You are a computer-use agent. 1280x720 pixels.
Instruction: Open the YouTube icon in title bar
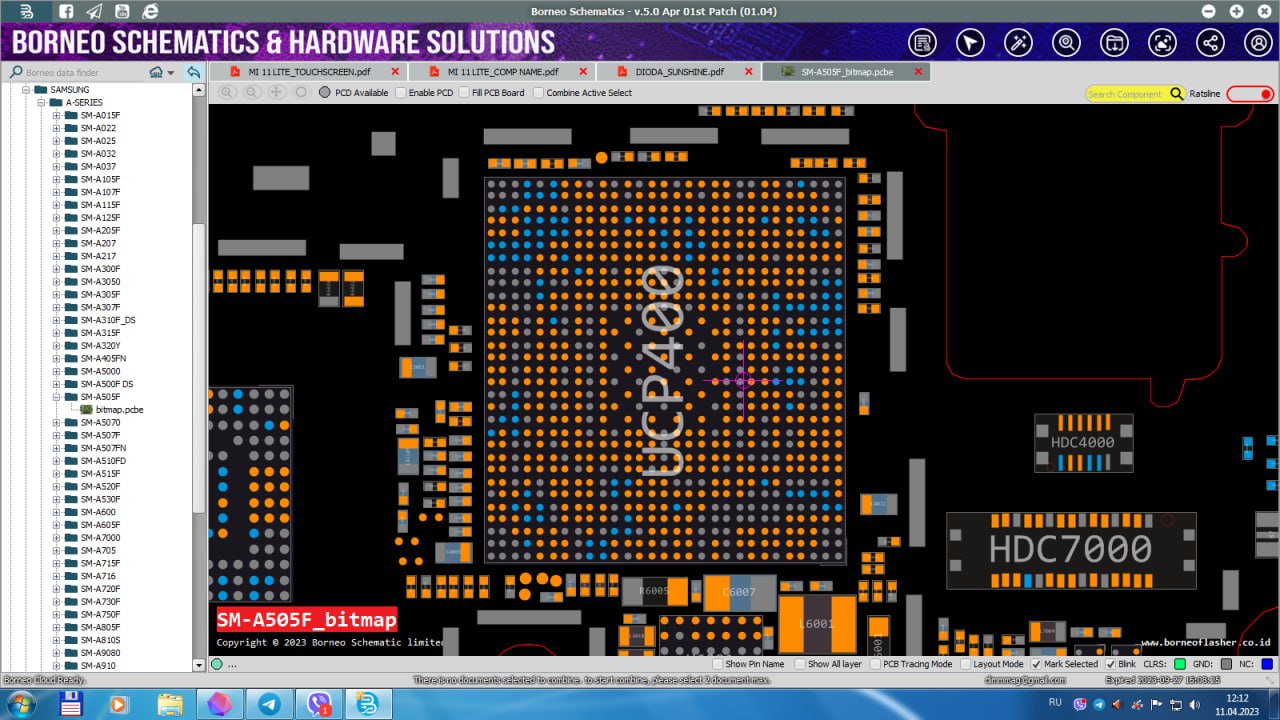point(122,12)
